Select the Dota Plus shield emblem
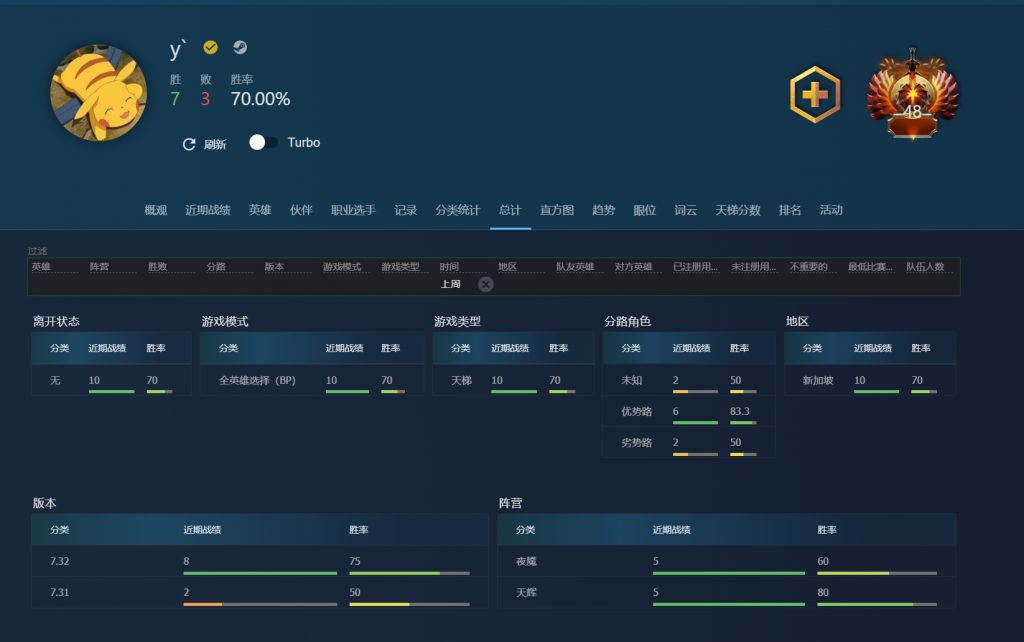The width and height of the screenshot is (1024, 642). click(813, 95)
